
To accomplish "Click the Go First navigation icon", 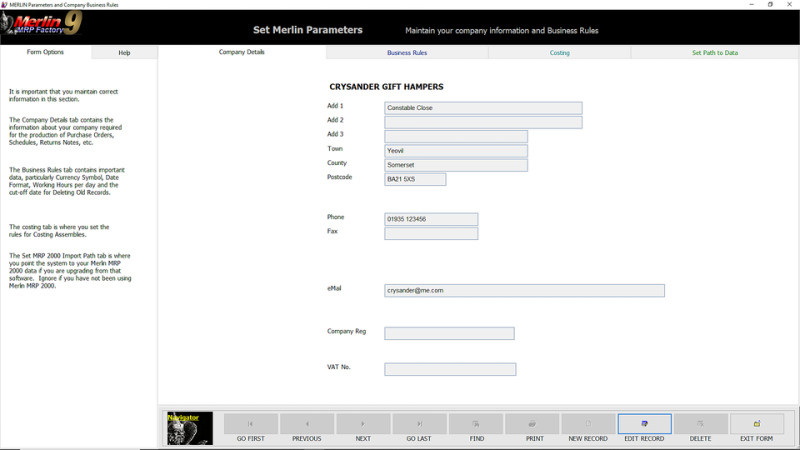I will click(250, 424).
